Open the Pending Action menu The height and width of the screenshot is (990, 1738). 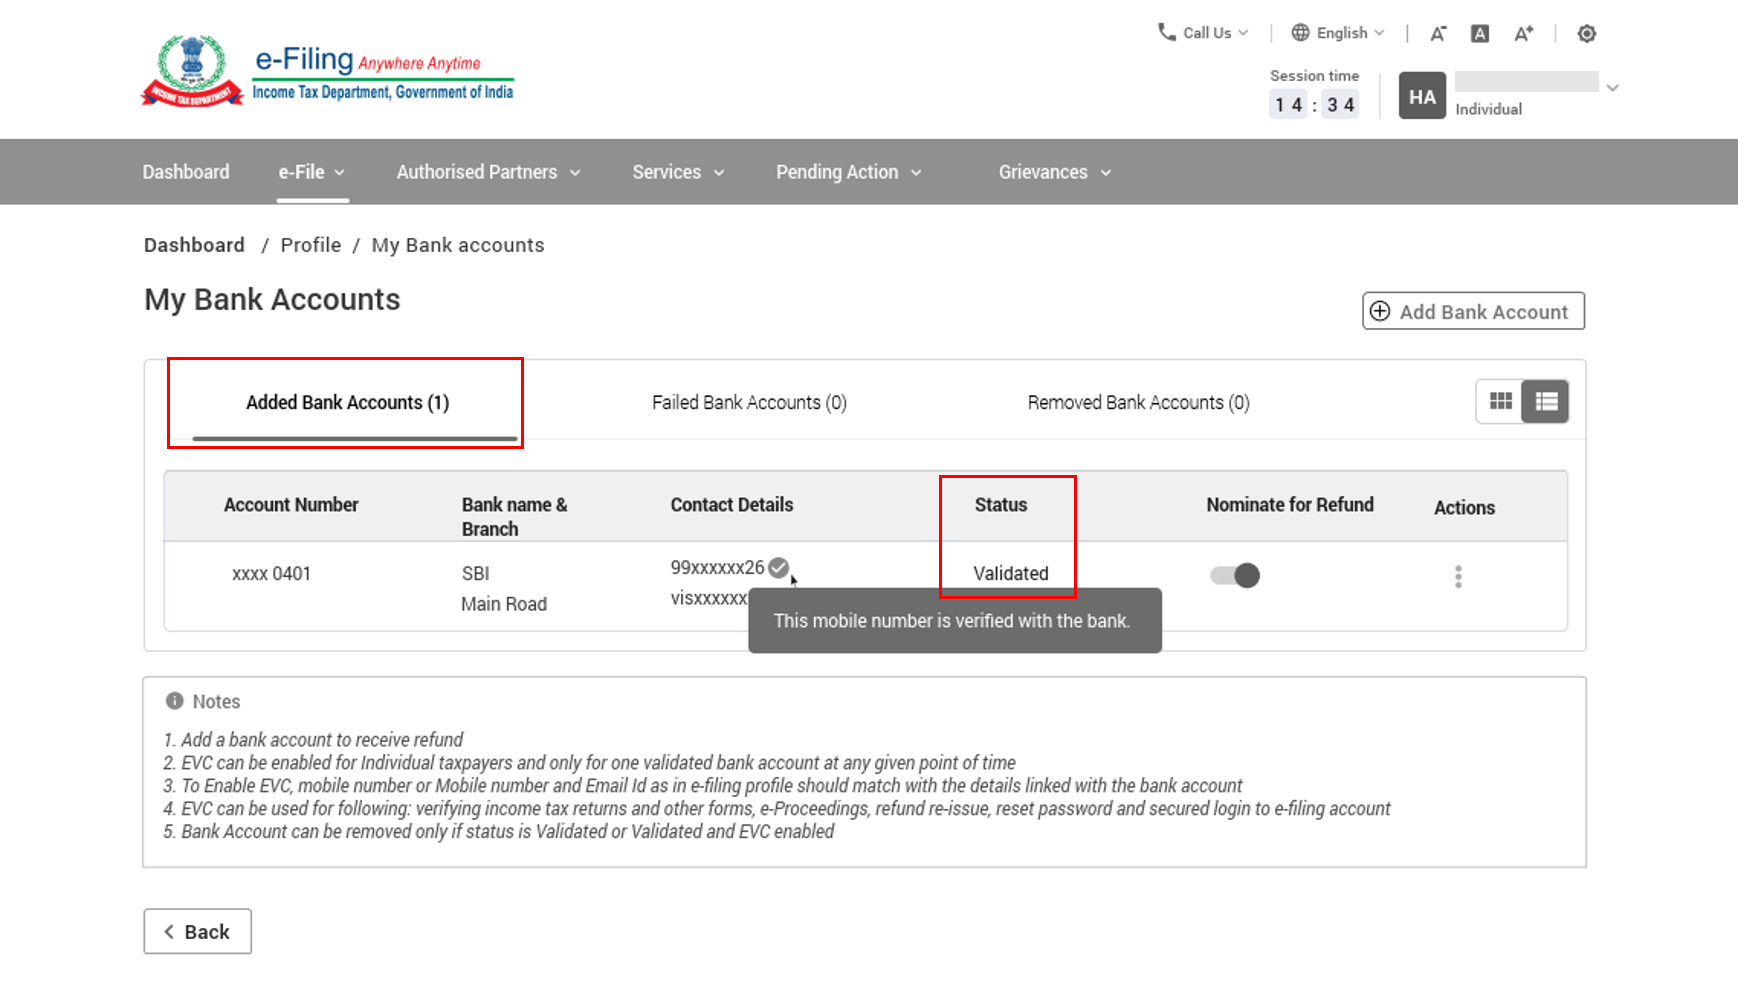848,172
